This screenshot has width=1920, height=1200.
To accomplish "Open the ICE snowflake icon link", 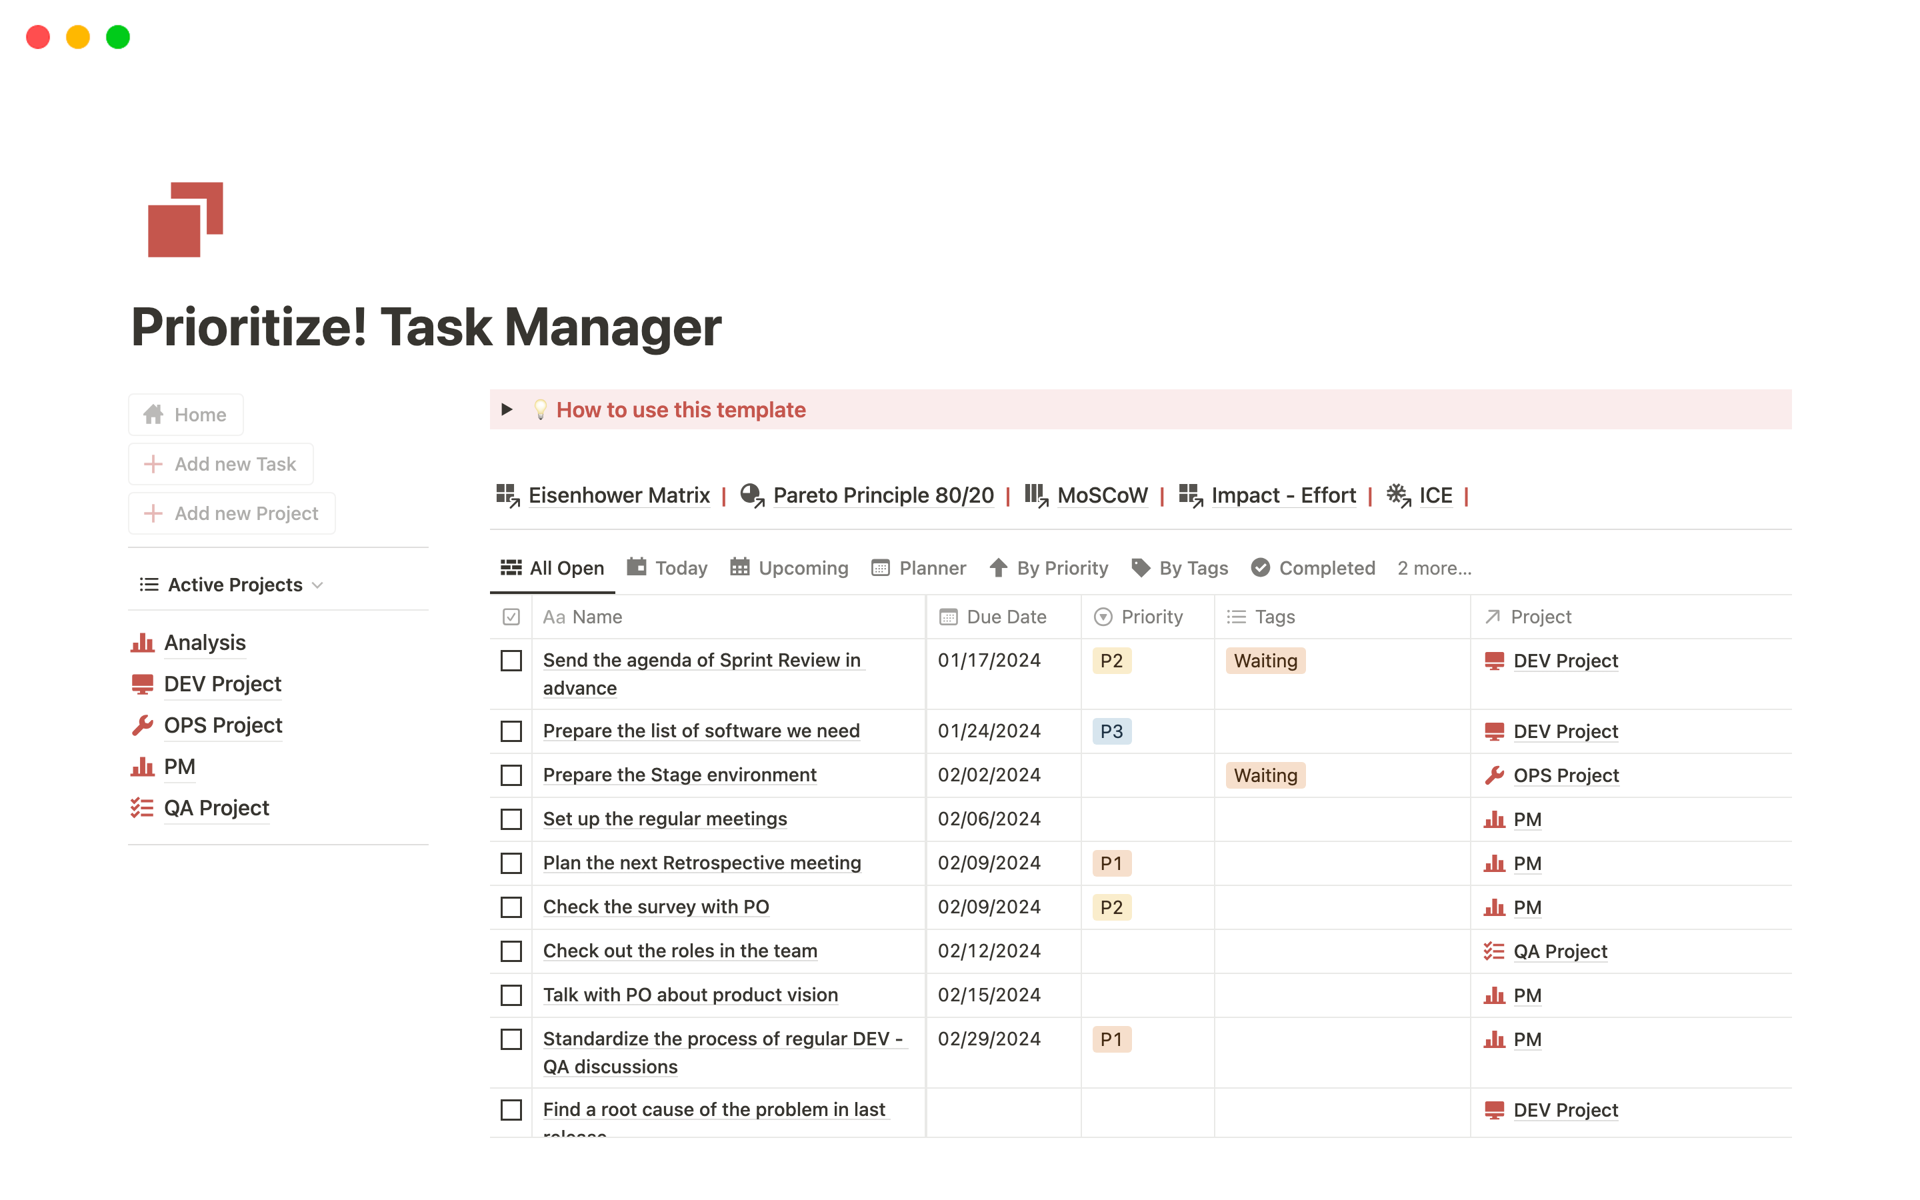I will 1397,495.
